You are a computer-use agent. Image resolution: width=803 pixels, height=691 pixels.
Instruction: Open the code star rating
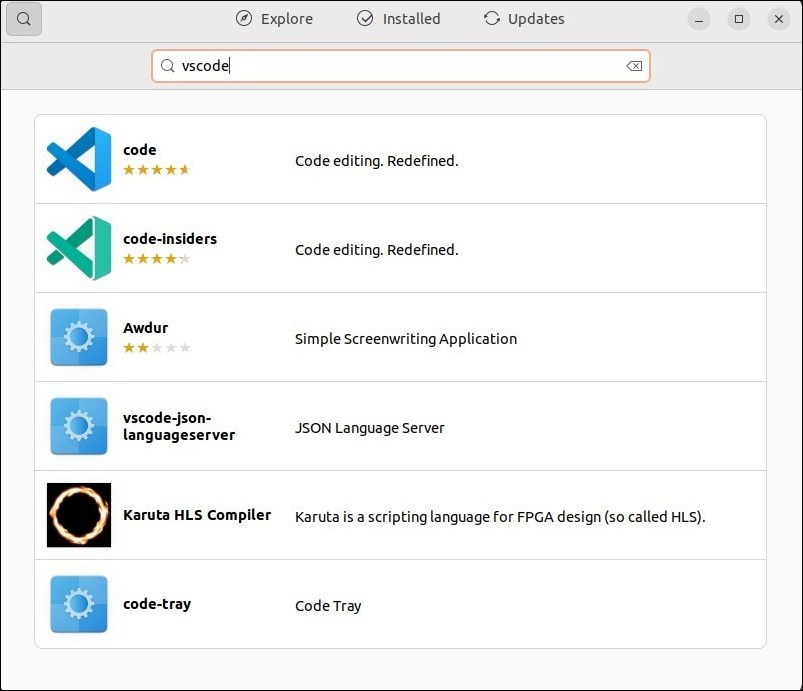click(157, 170)
